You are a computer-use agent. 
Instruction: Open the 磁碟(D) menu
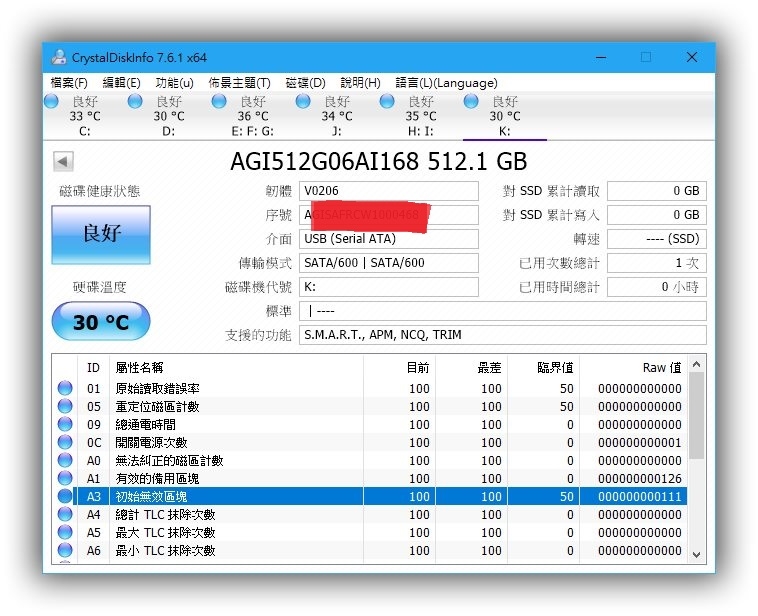(305, 83)
